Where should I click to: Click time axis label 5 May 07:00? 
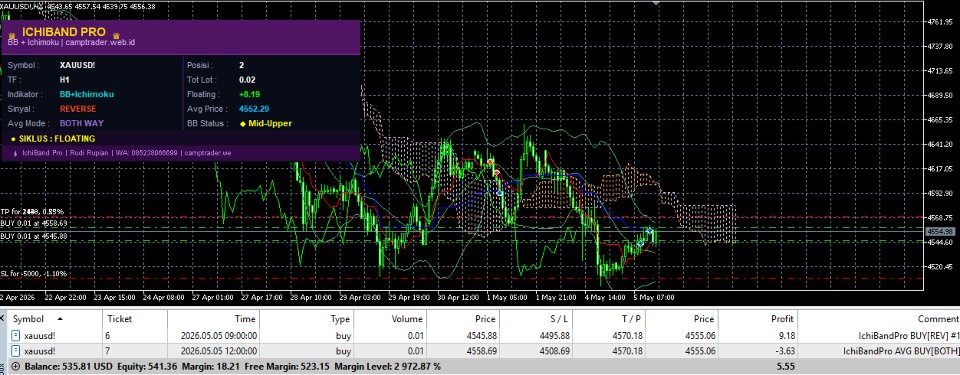[x=653, y=298]
